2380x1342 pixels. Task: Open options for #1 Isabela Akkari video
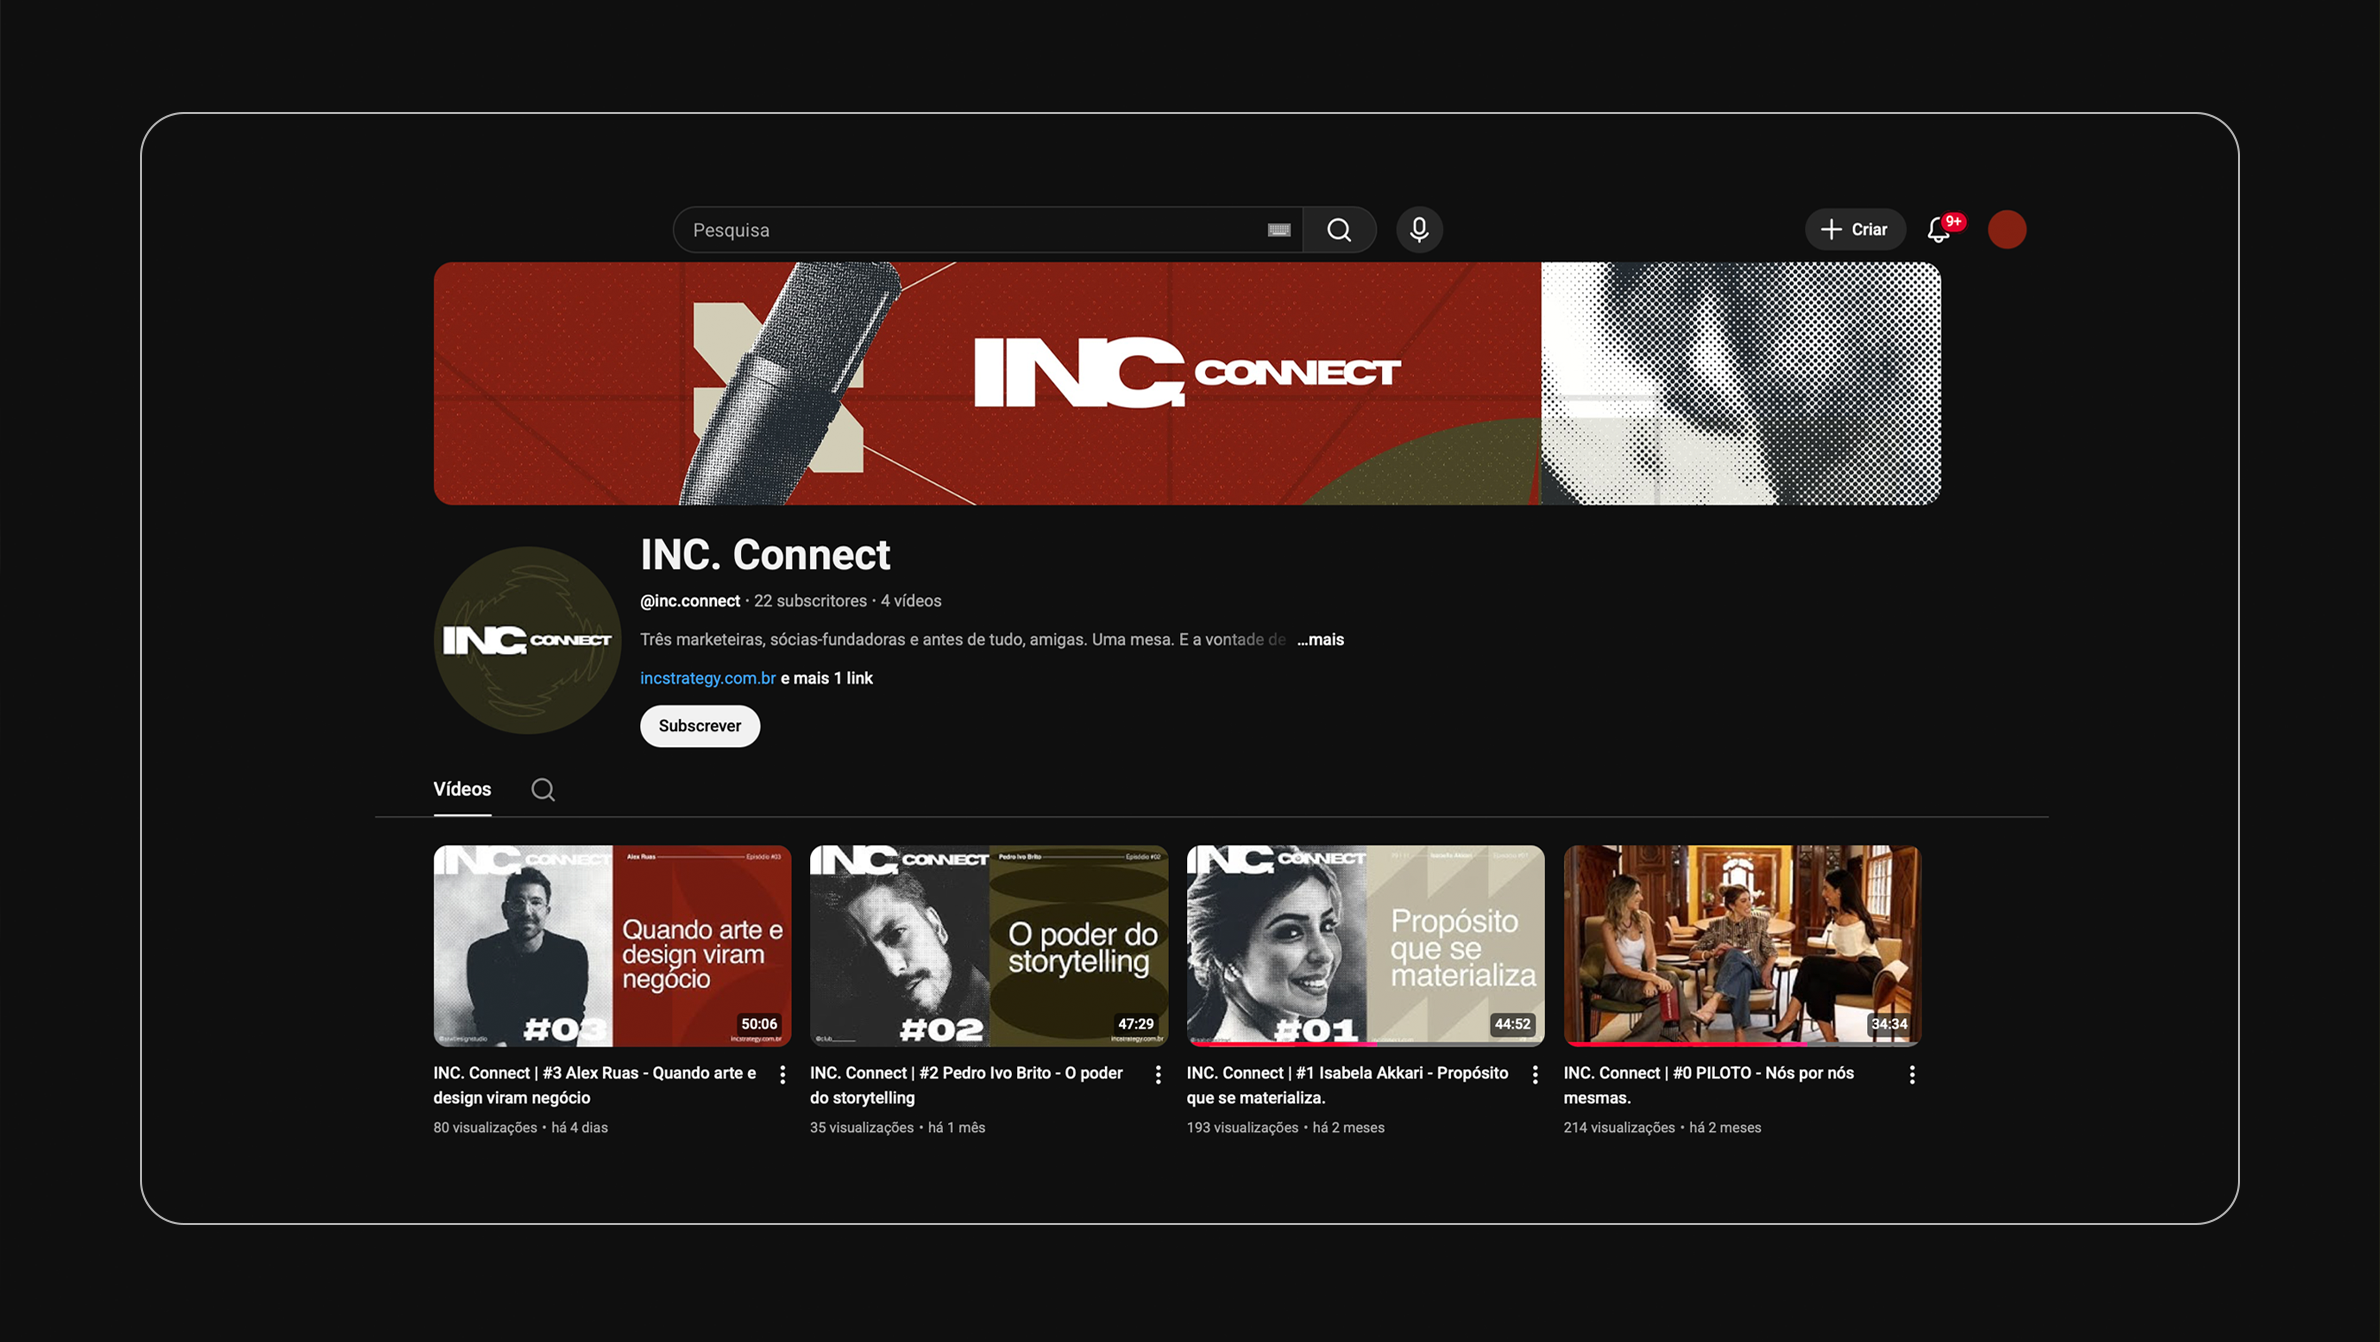pyautogui.click(x=1535, y=1074)
